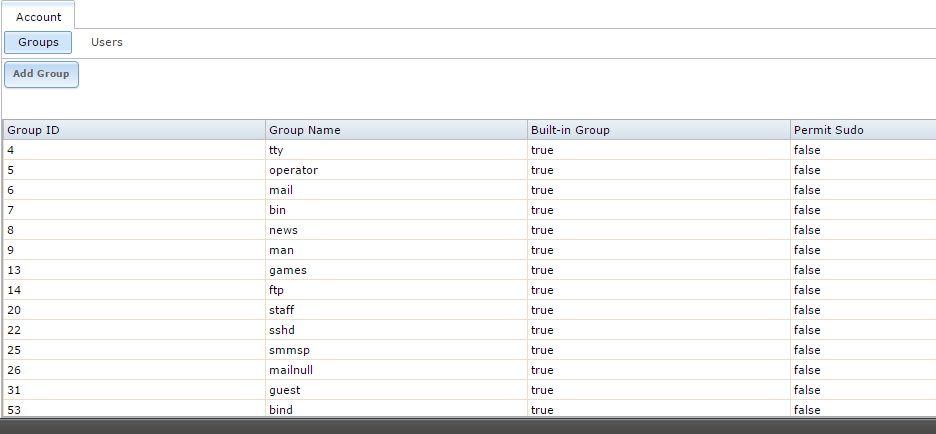Select the staff group row
Image resolution: width=936 pixels, height=434 pixels.
pos(469,310)
